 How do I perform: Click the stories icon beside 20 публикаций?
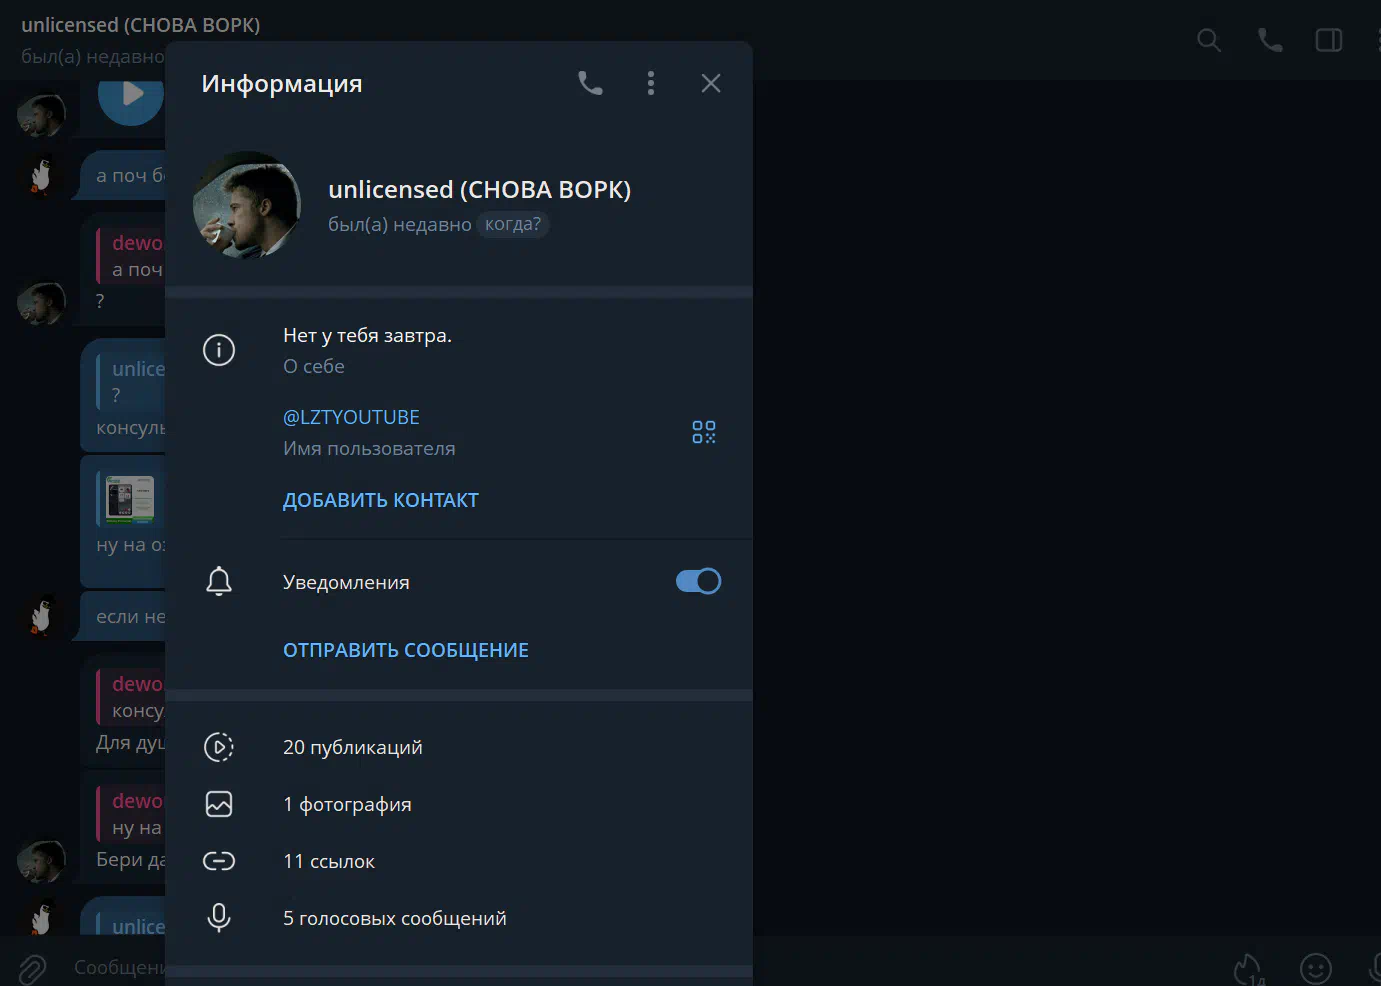click(219, 747)
